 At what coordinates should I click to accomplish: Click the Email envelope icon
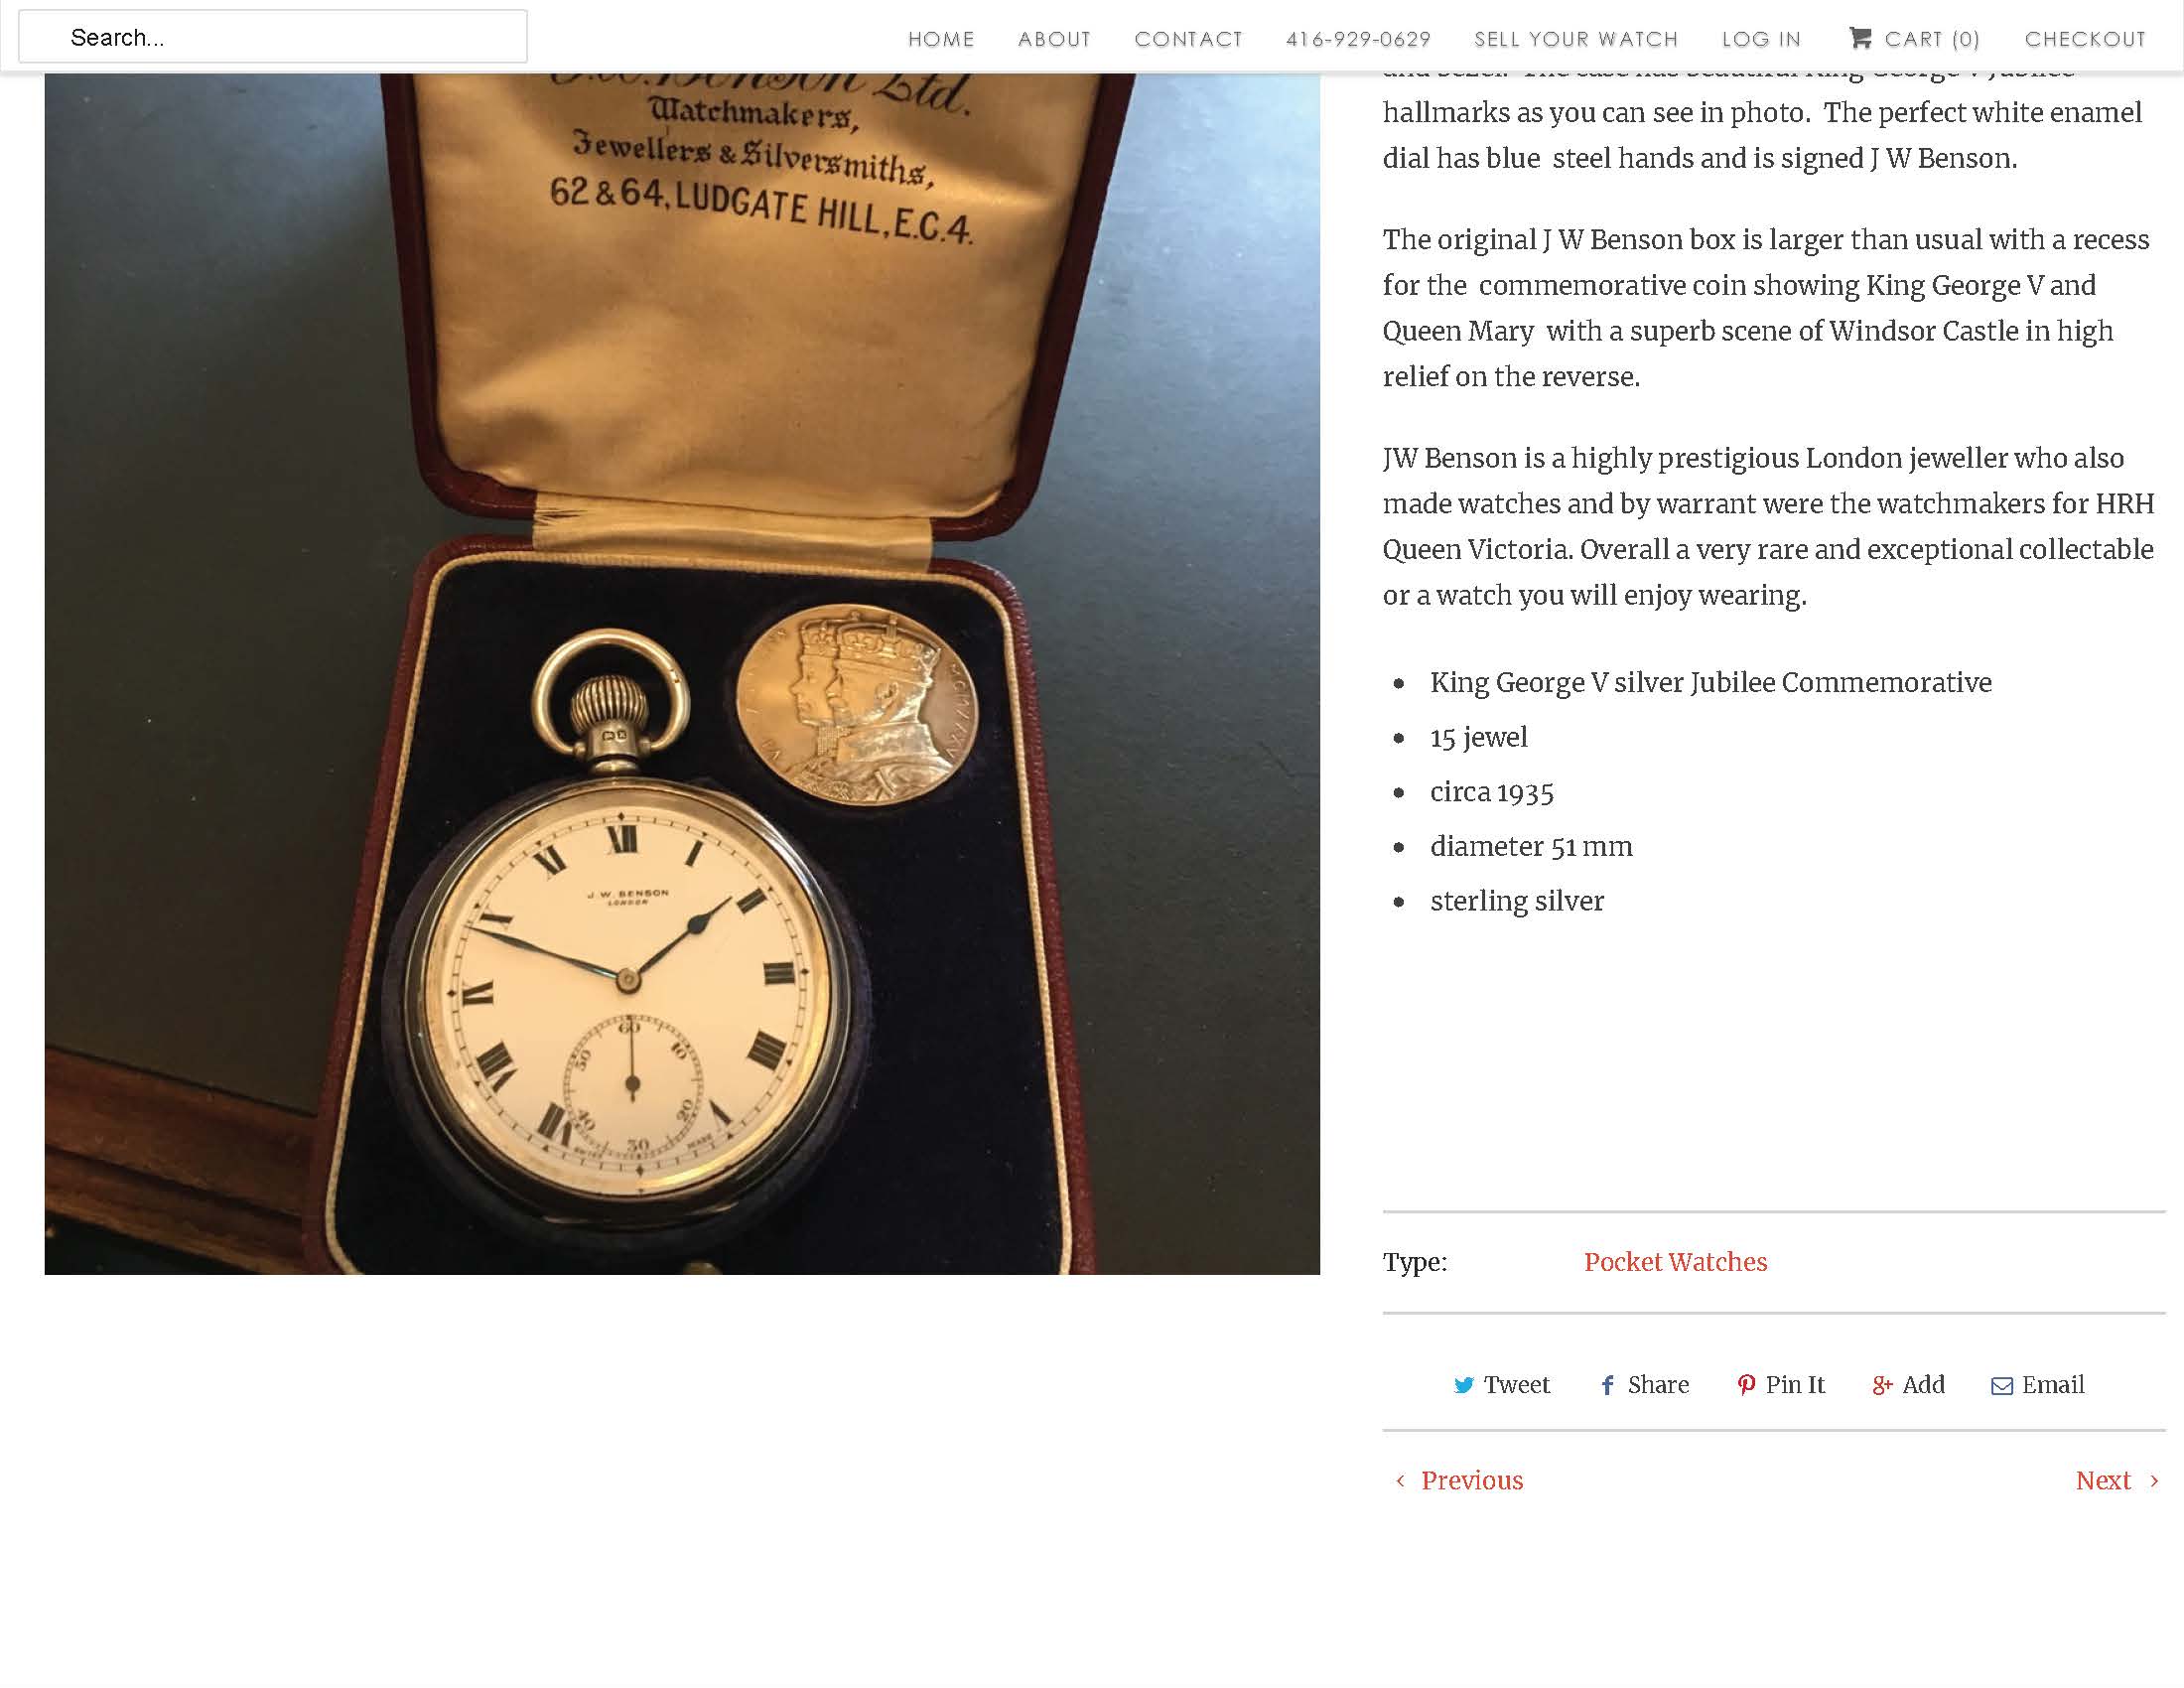pos(2002,1386)
